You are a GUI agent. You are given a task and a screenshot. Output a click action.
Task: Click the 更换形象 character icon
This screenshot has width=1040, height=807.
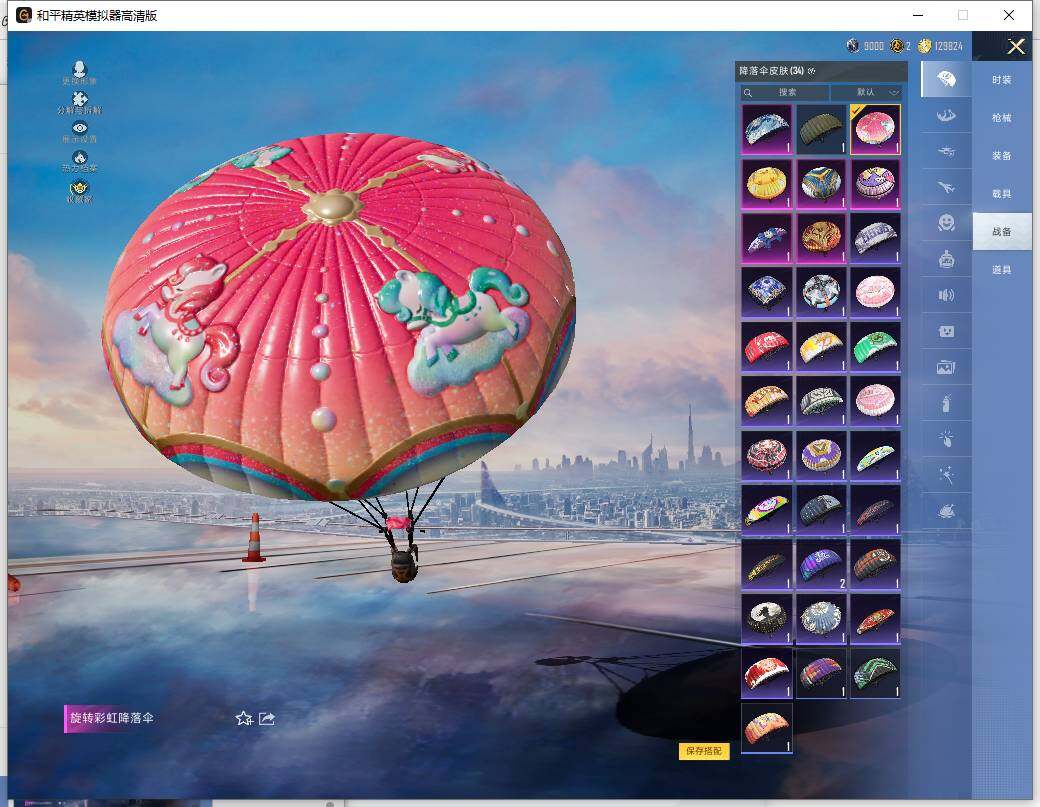(x=80, y=69)
